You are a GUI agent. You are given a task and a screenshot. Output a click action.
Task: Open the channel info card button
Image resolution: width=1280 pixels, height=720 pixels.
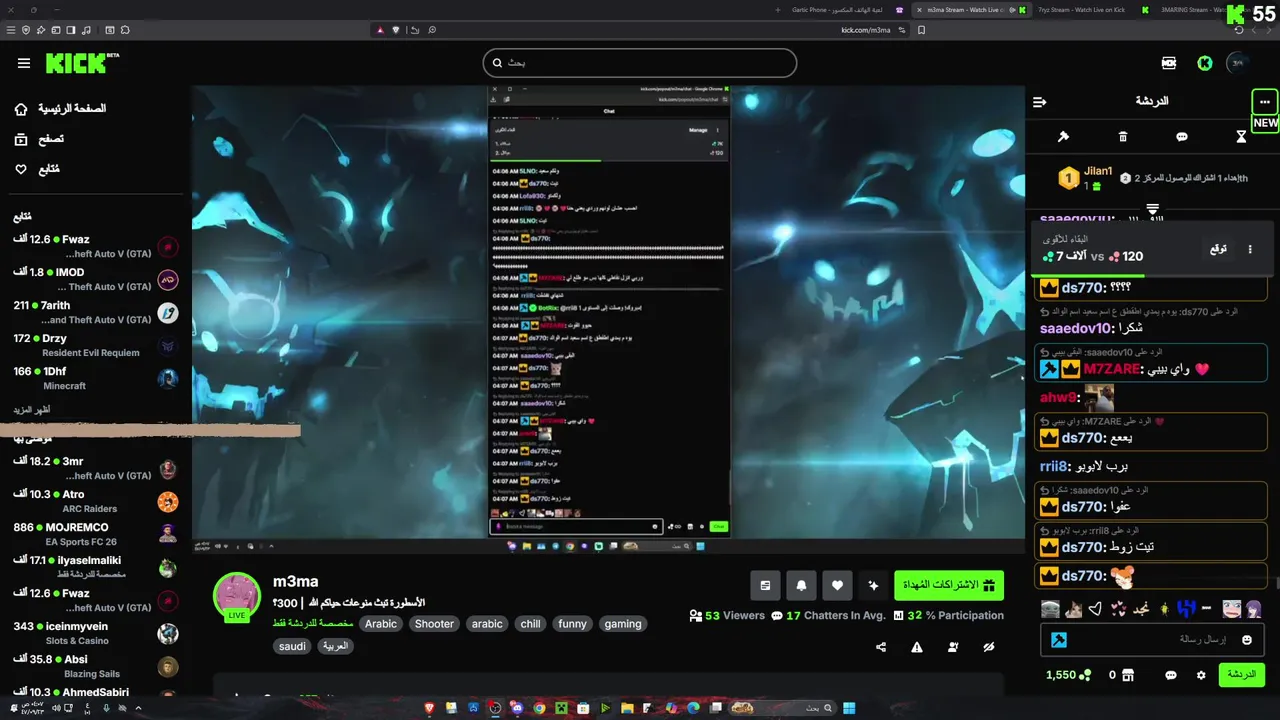point(765,585)
